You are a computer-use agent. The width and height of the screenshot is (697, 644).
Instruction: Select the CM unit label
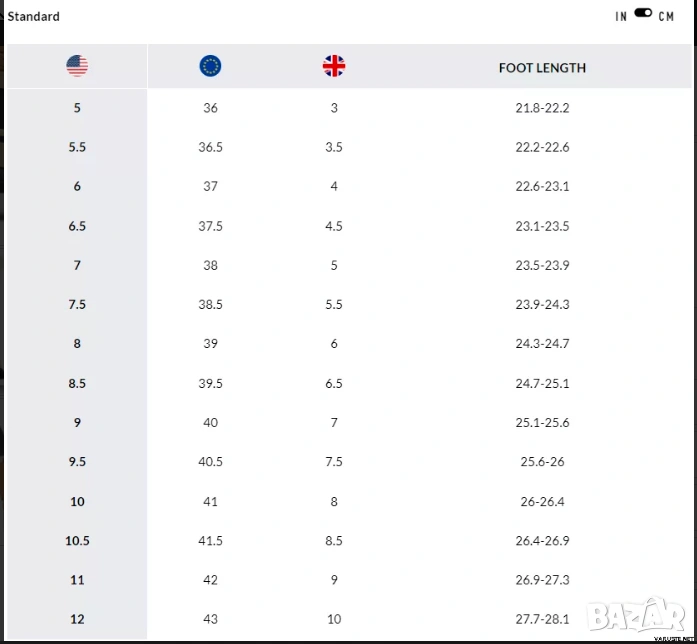666,17
